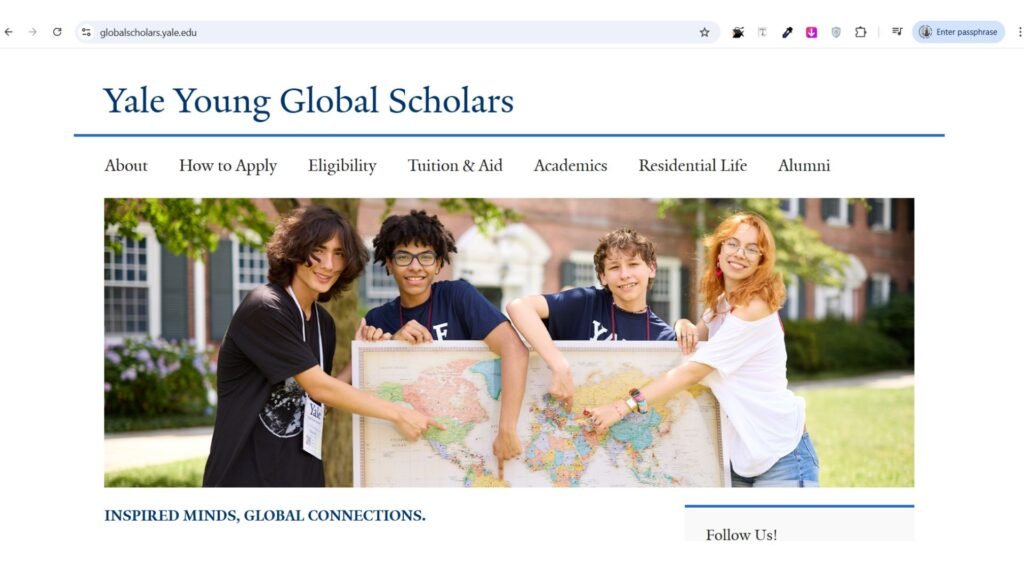This screenshot has height=576, width=1024.
Task: Open the Academics section
Action: tap(570, 166)
